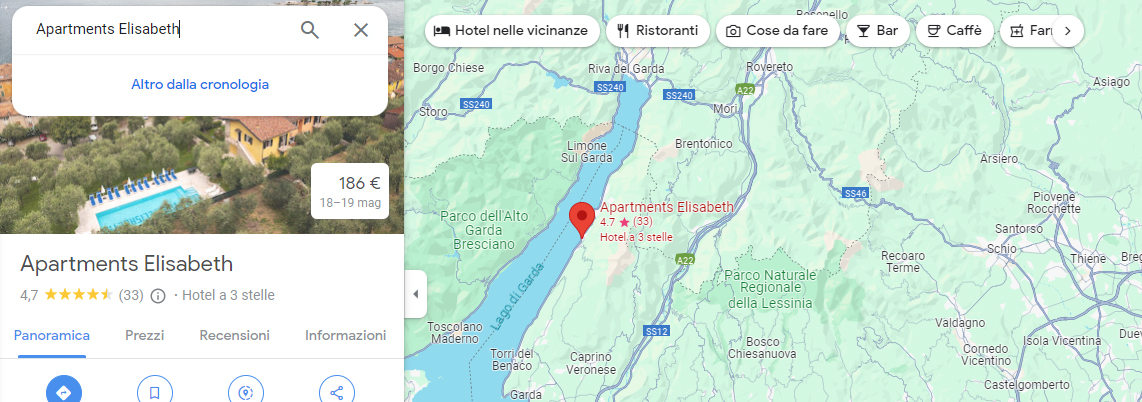Screen dimensions: 1142x402
Task: Open directions with the blue arrow icon
Action: 64,393
